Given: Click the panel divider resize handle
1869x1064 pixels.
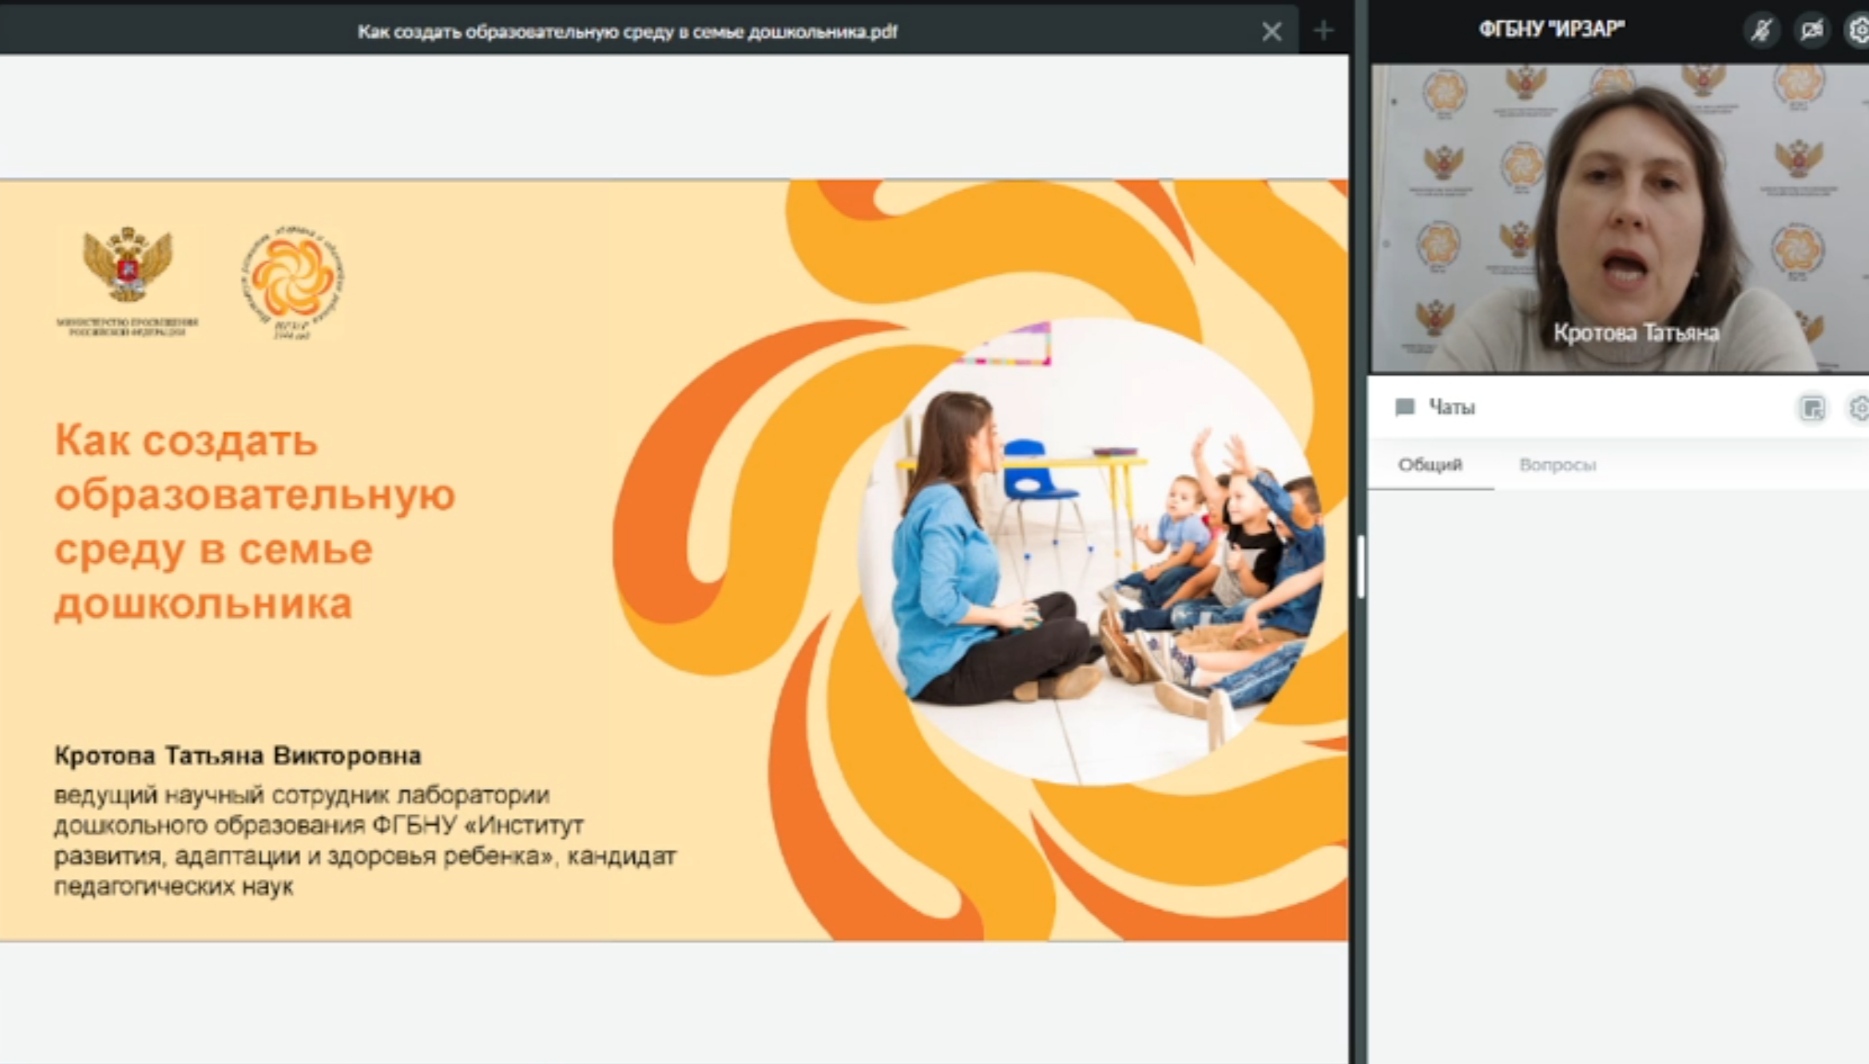Looking at the screenshot, I should click(1360, 565).
